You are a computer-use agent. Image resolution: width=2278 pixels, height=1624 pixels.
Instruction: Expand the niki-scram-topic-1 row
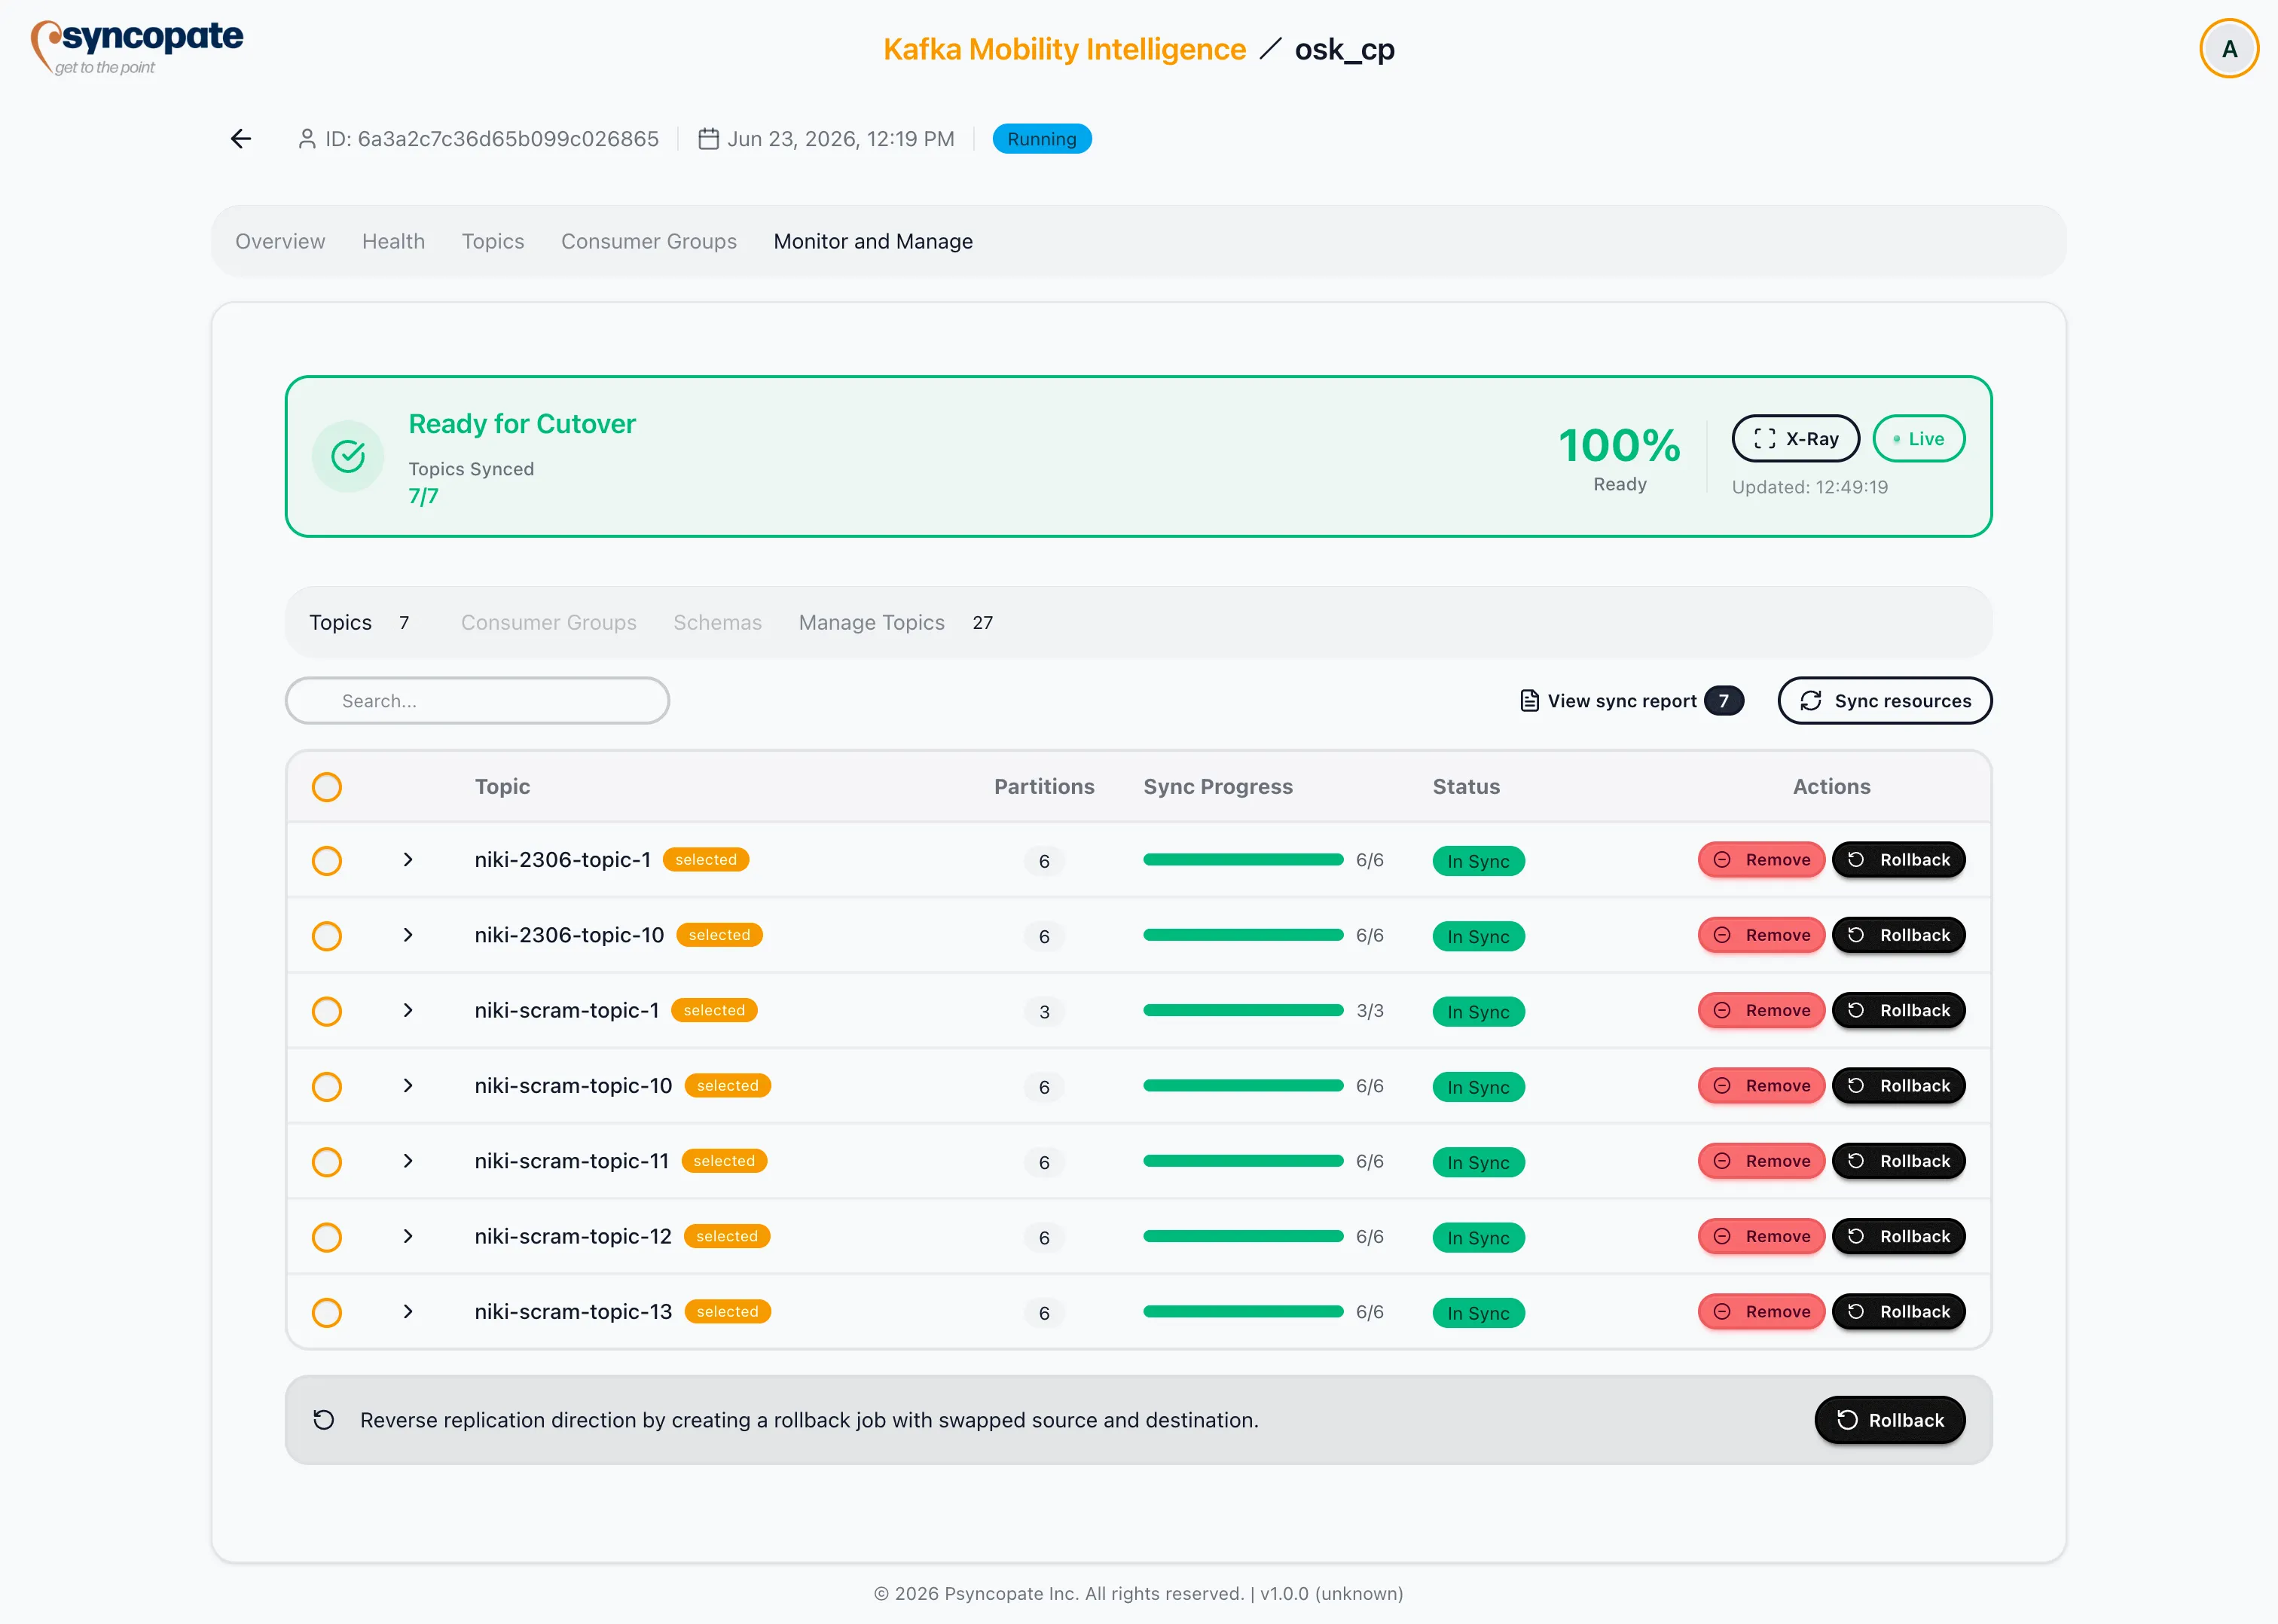coord(408,1010)
